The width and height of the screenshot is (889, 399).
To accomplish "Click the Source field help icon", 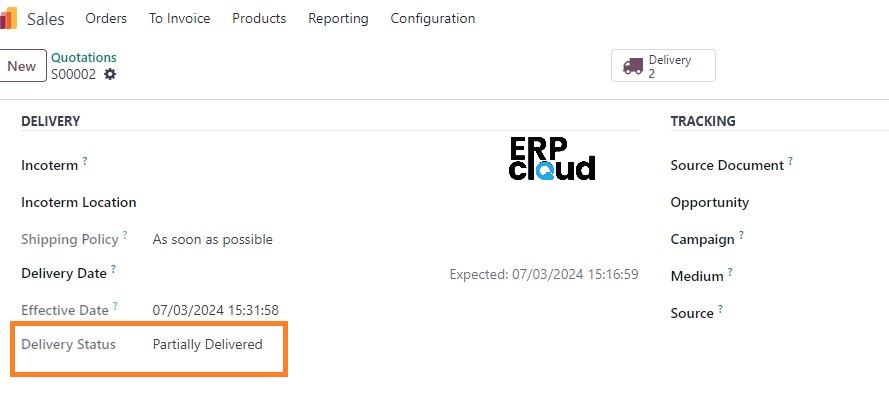I will 720,309.
